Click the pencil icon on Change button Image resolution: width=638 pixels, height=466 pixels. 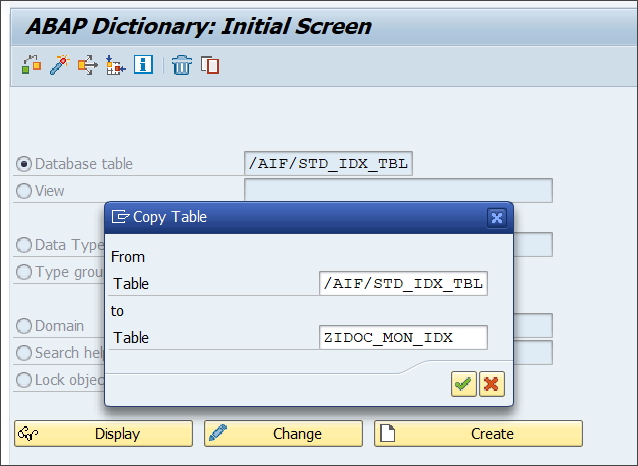coord(218,433)
